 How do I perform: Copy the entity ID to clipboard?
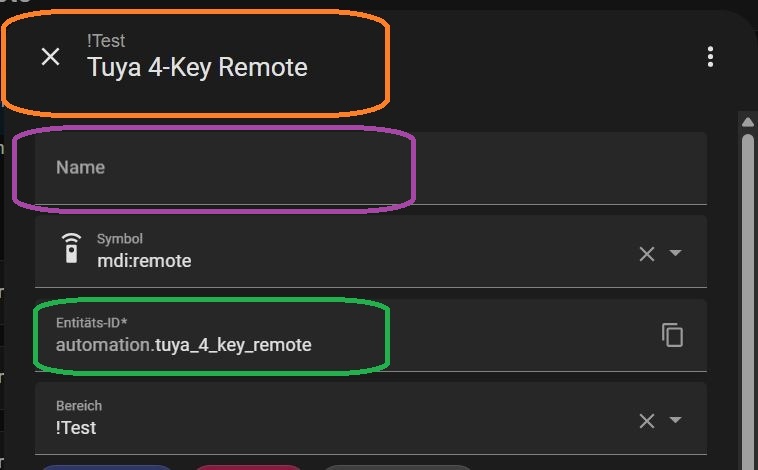pyautogui.click(x=672, y=335)
